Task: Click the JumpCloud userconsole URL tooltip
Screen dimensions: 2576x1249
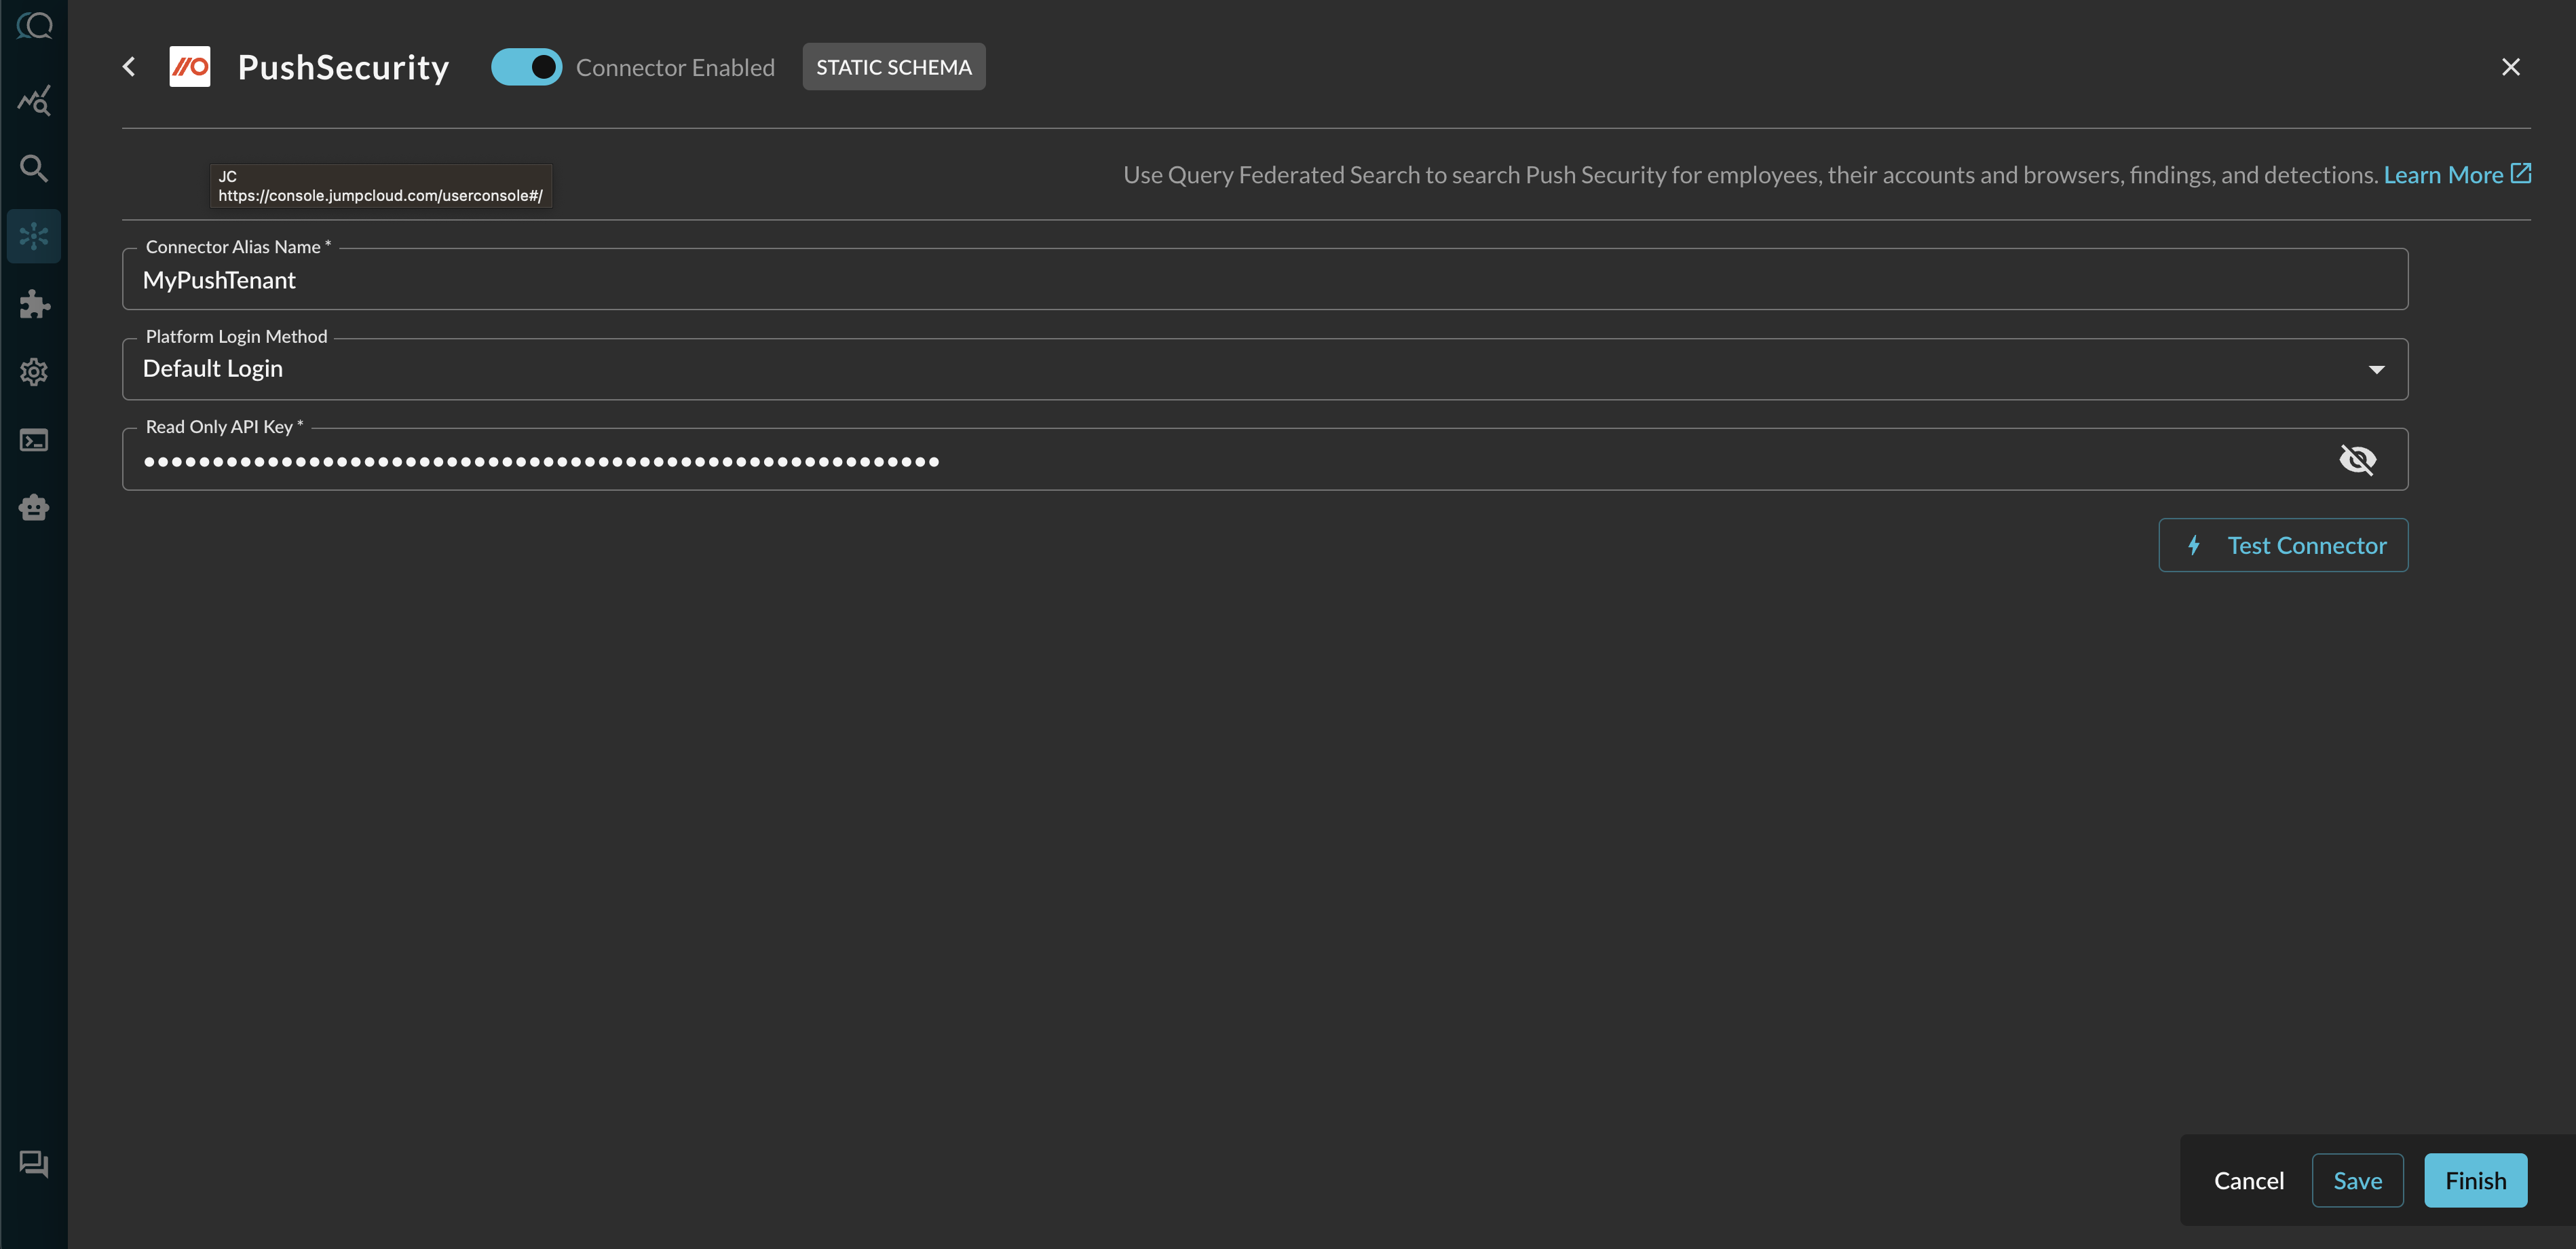Action: (x=380, y=186)
